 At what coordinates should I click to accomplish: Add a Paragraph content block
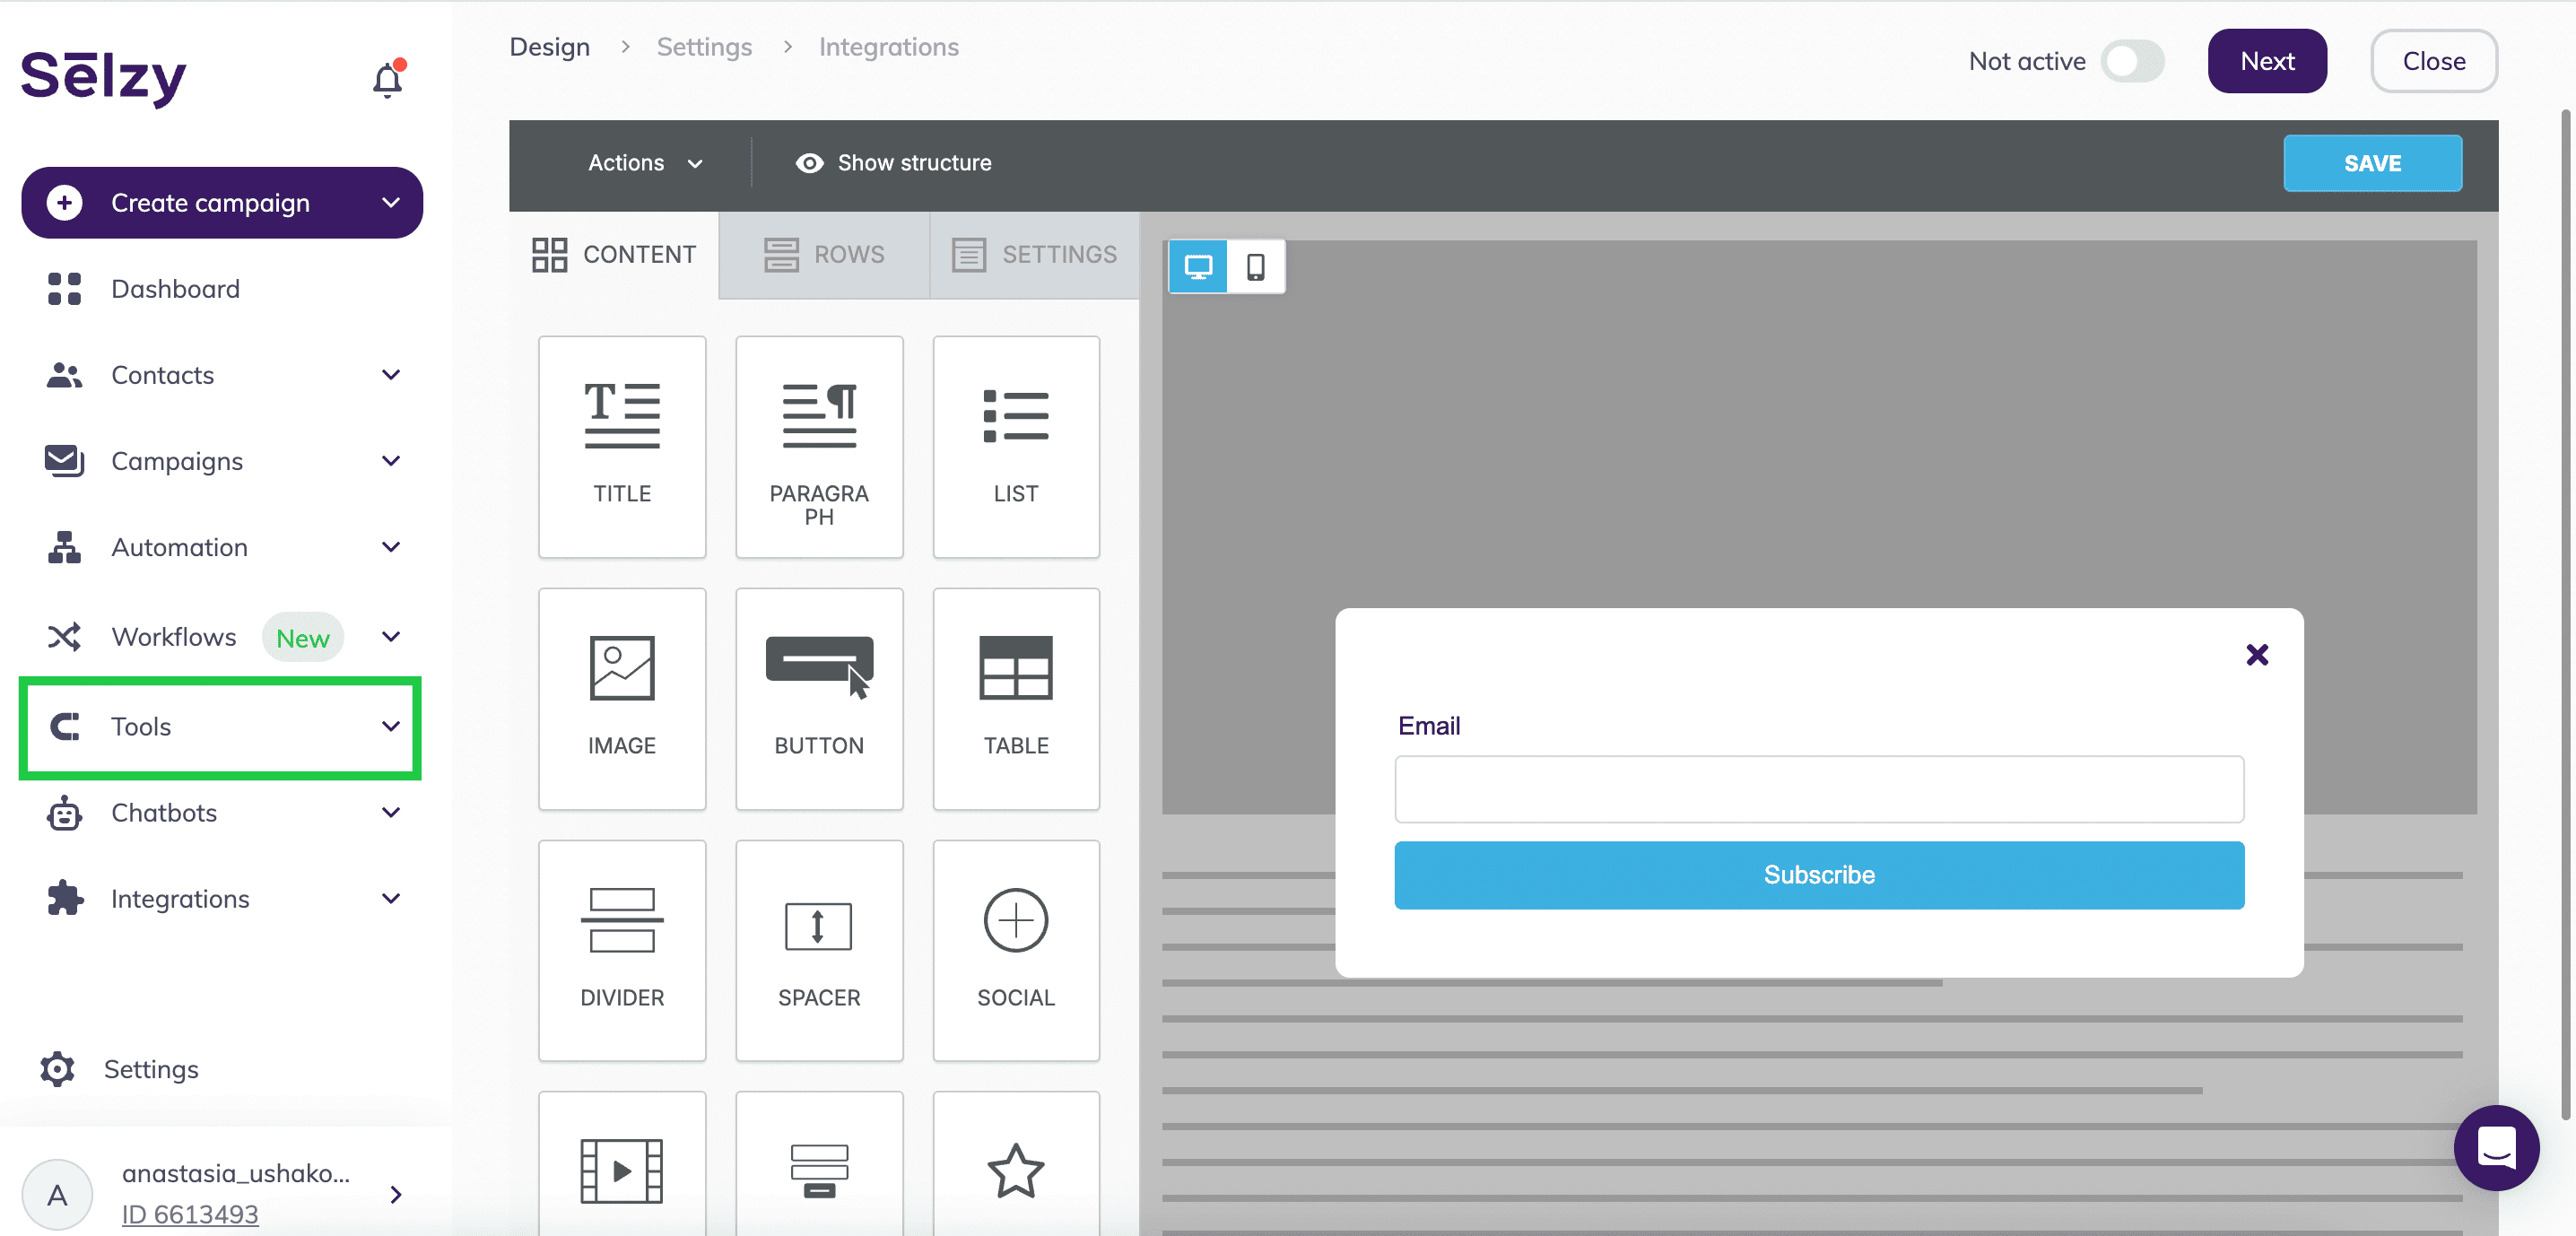[819, 447]
